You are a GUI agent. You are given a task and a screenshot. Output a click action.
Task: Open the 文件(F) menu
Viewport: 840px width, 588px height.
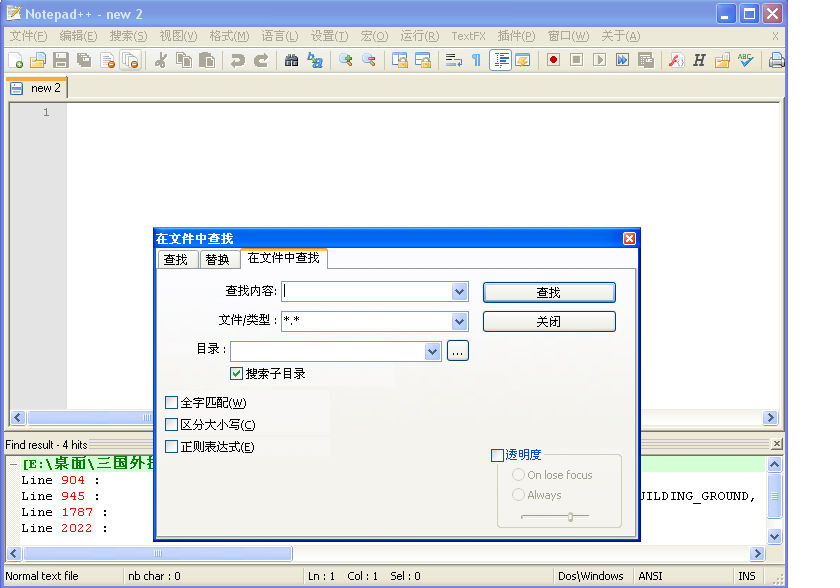click(28, 36)
